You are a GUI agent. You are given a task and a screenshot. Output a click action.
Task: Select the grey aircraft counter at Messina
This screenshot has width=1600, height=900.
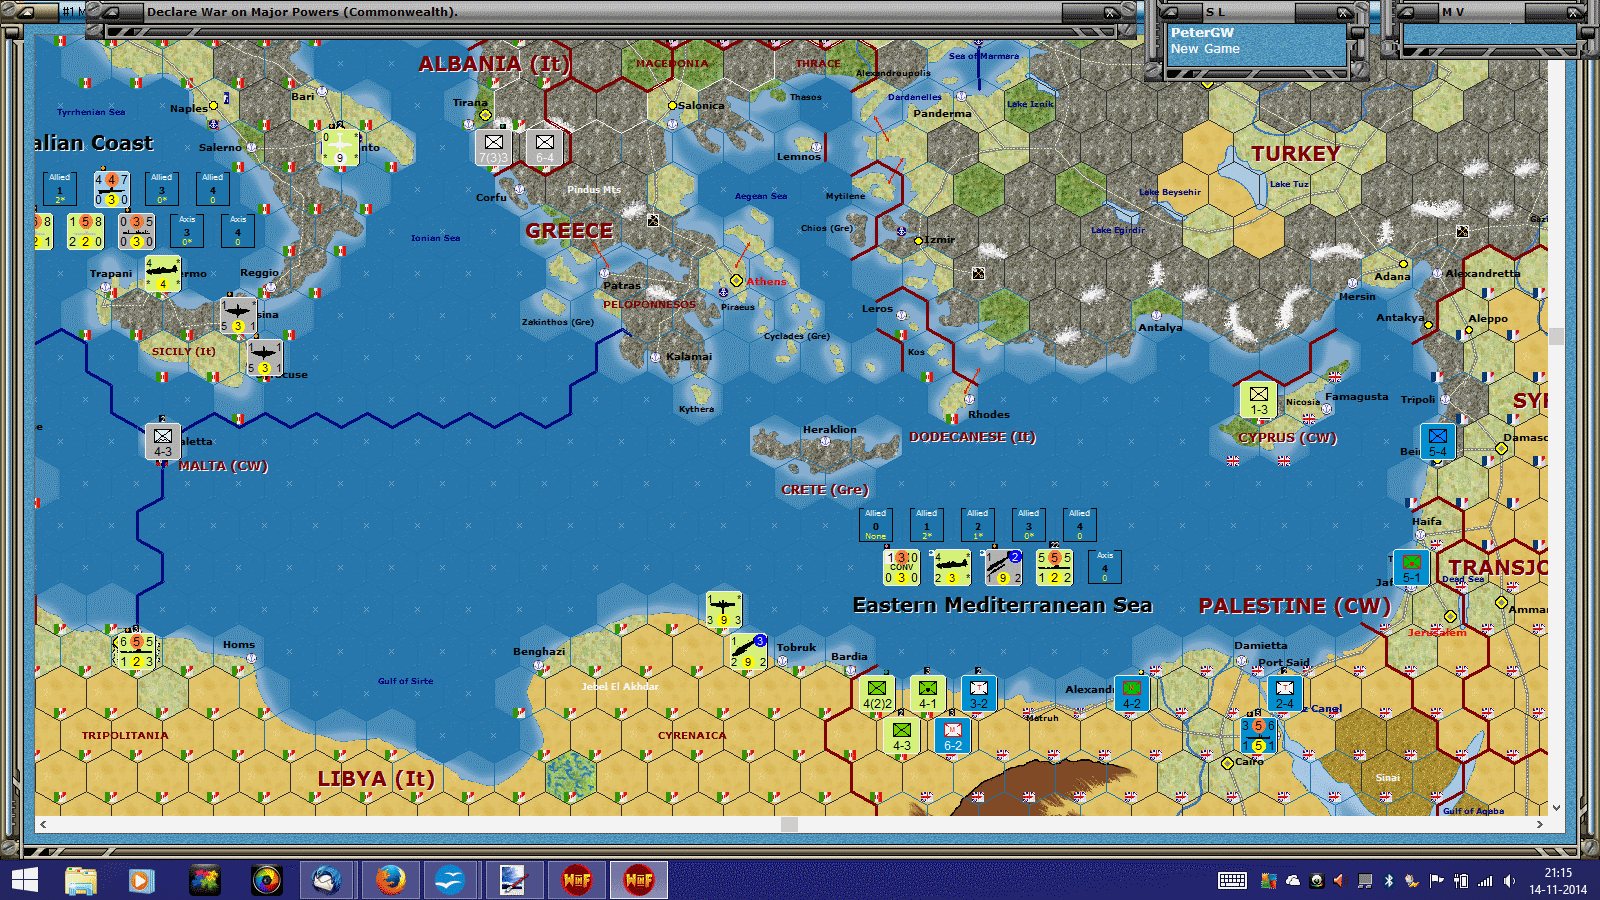pos(238,316)
